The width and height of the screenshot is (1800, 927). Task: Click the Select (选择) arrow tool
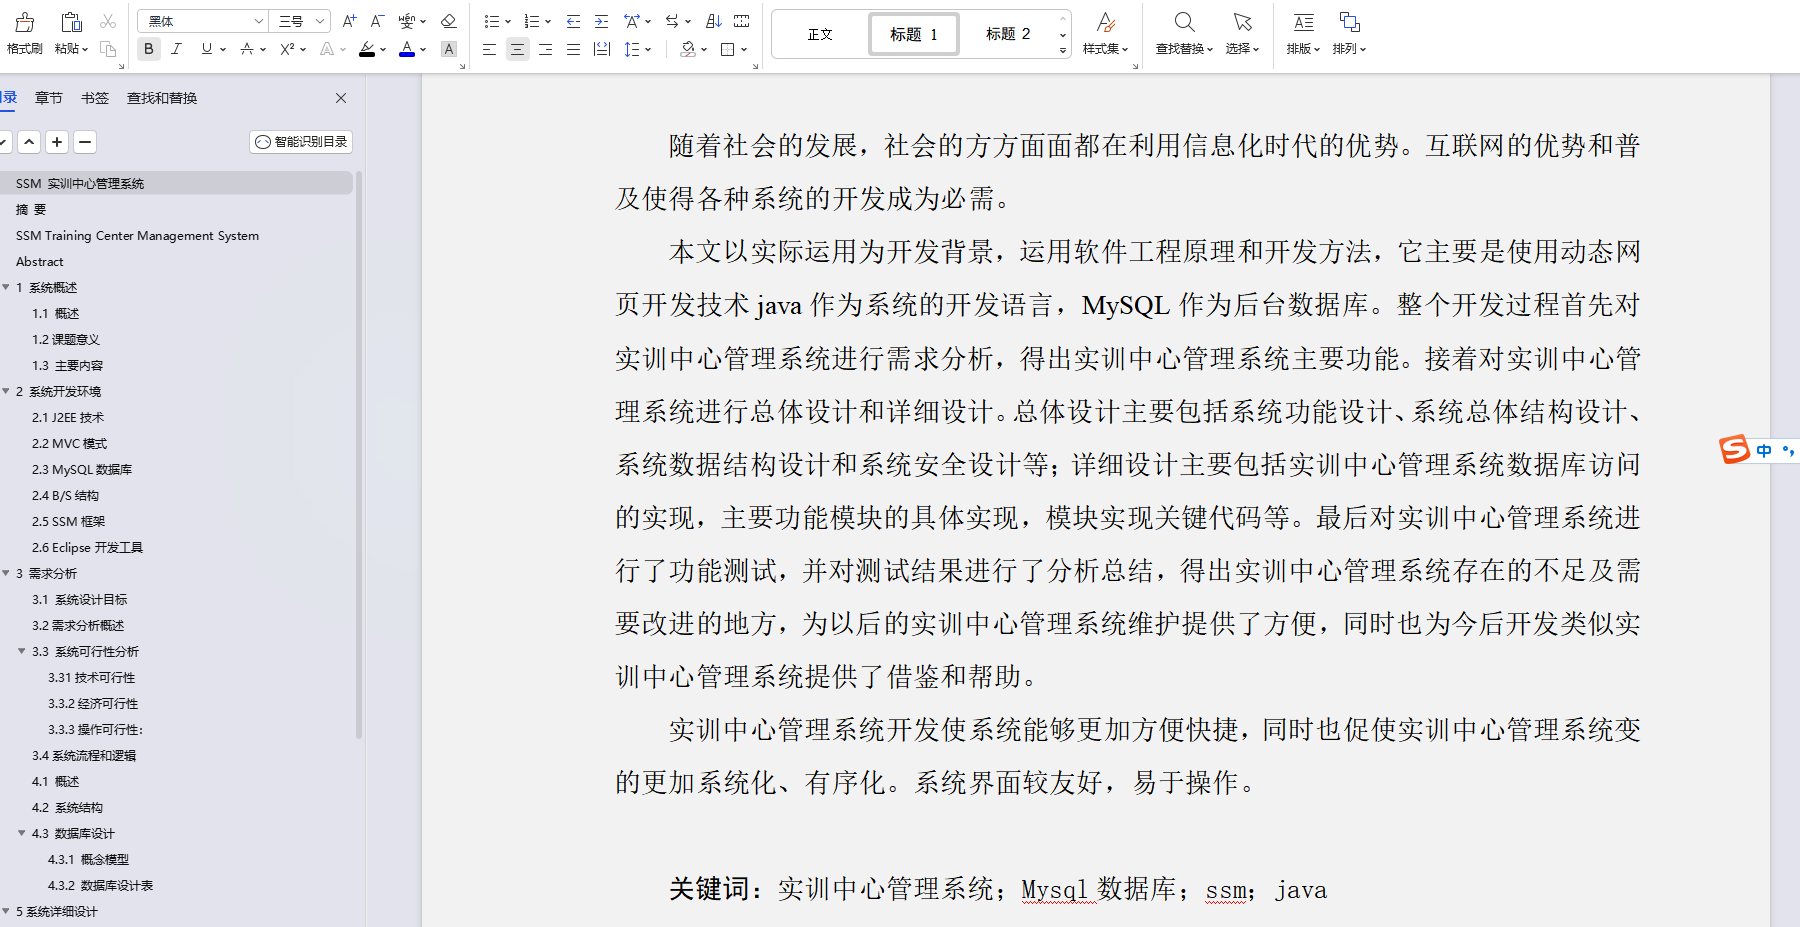click(1242, 32)
